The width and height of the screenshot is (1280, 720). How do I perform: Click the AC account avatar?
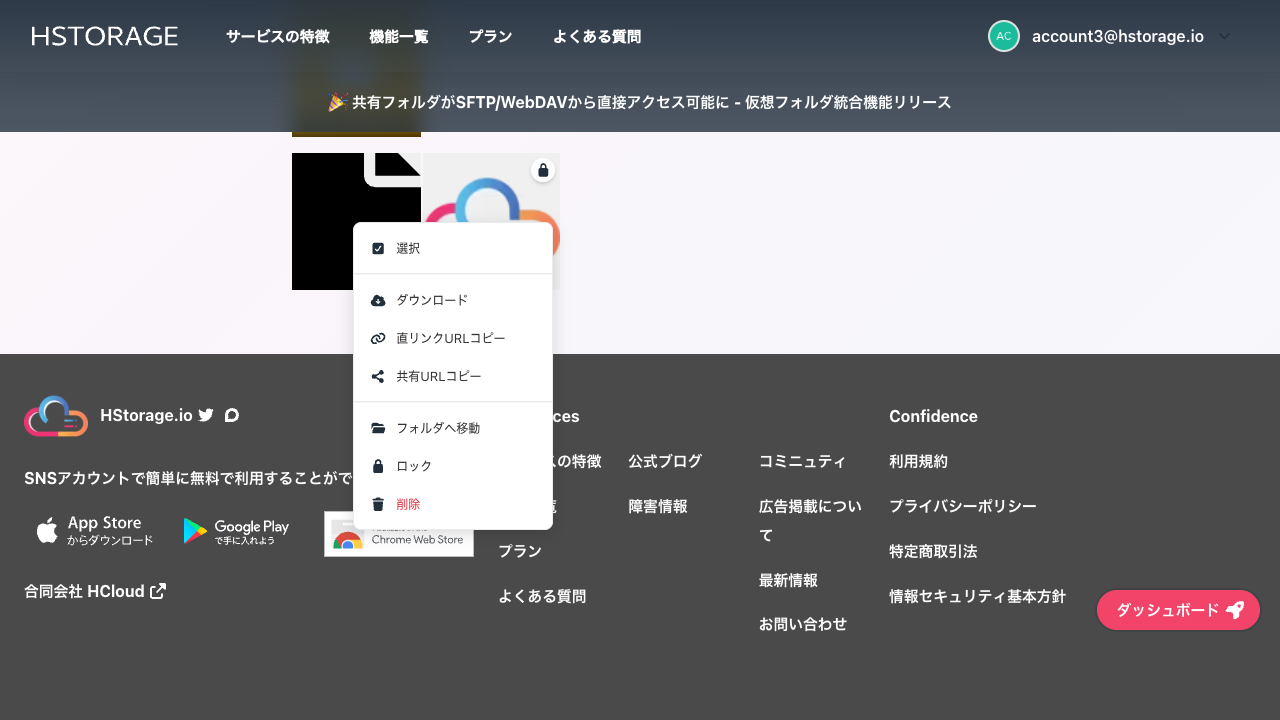1004,36
